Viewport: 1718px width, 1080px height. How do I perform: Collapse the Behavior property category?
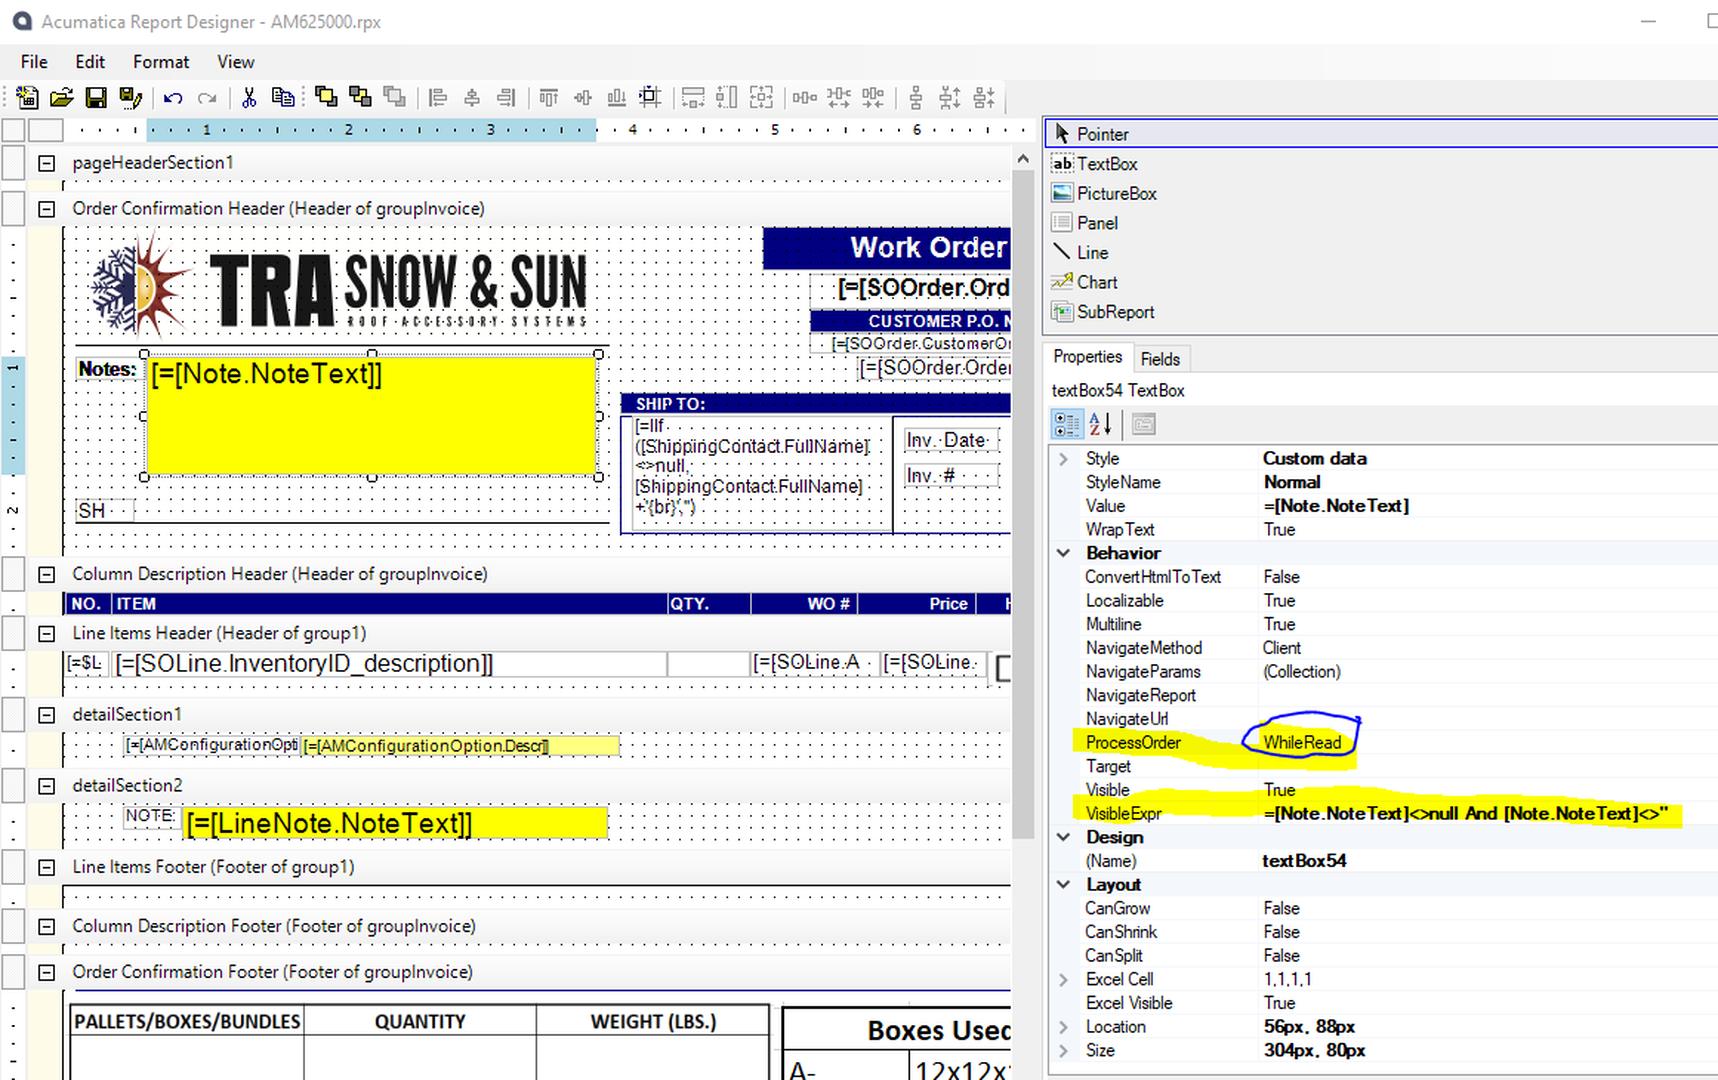[1063, 553]
